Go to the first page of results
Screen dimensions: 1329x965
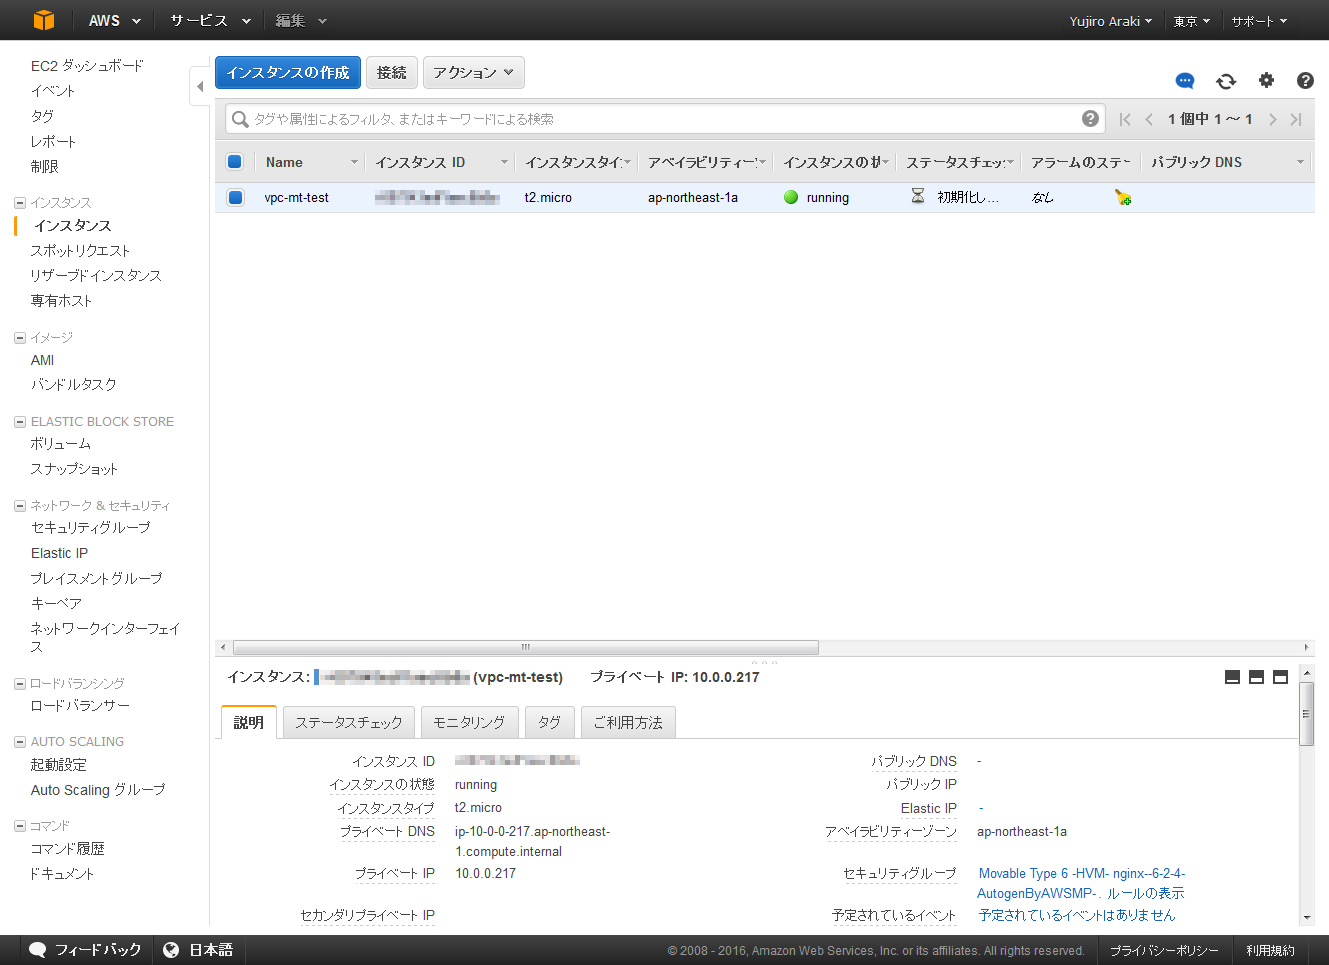point(1125,119)
